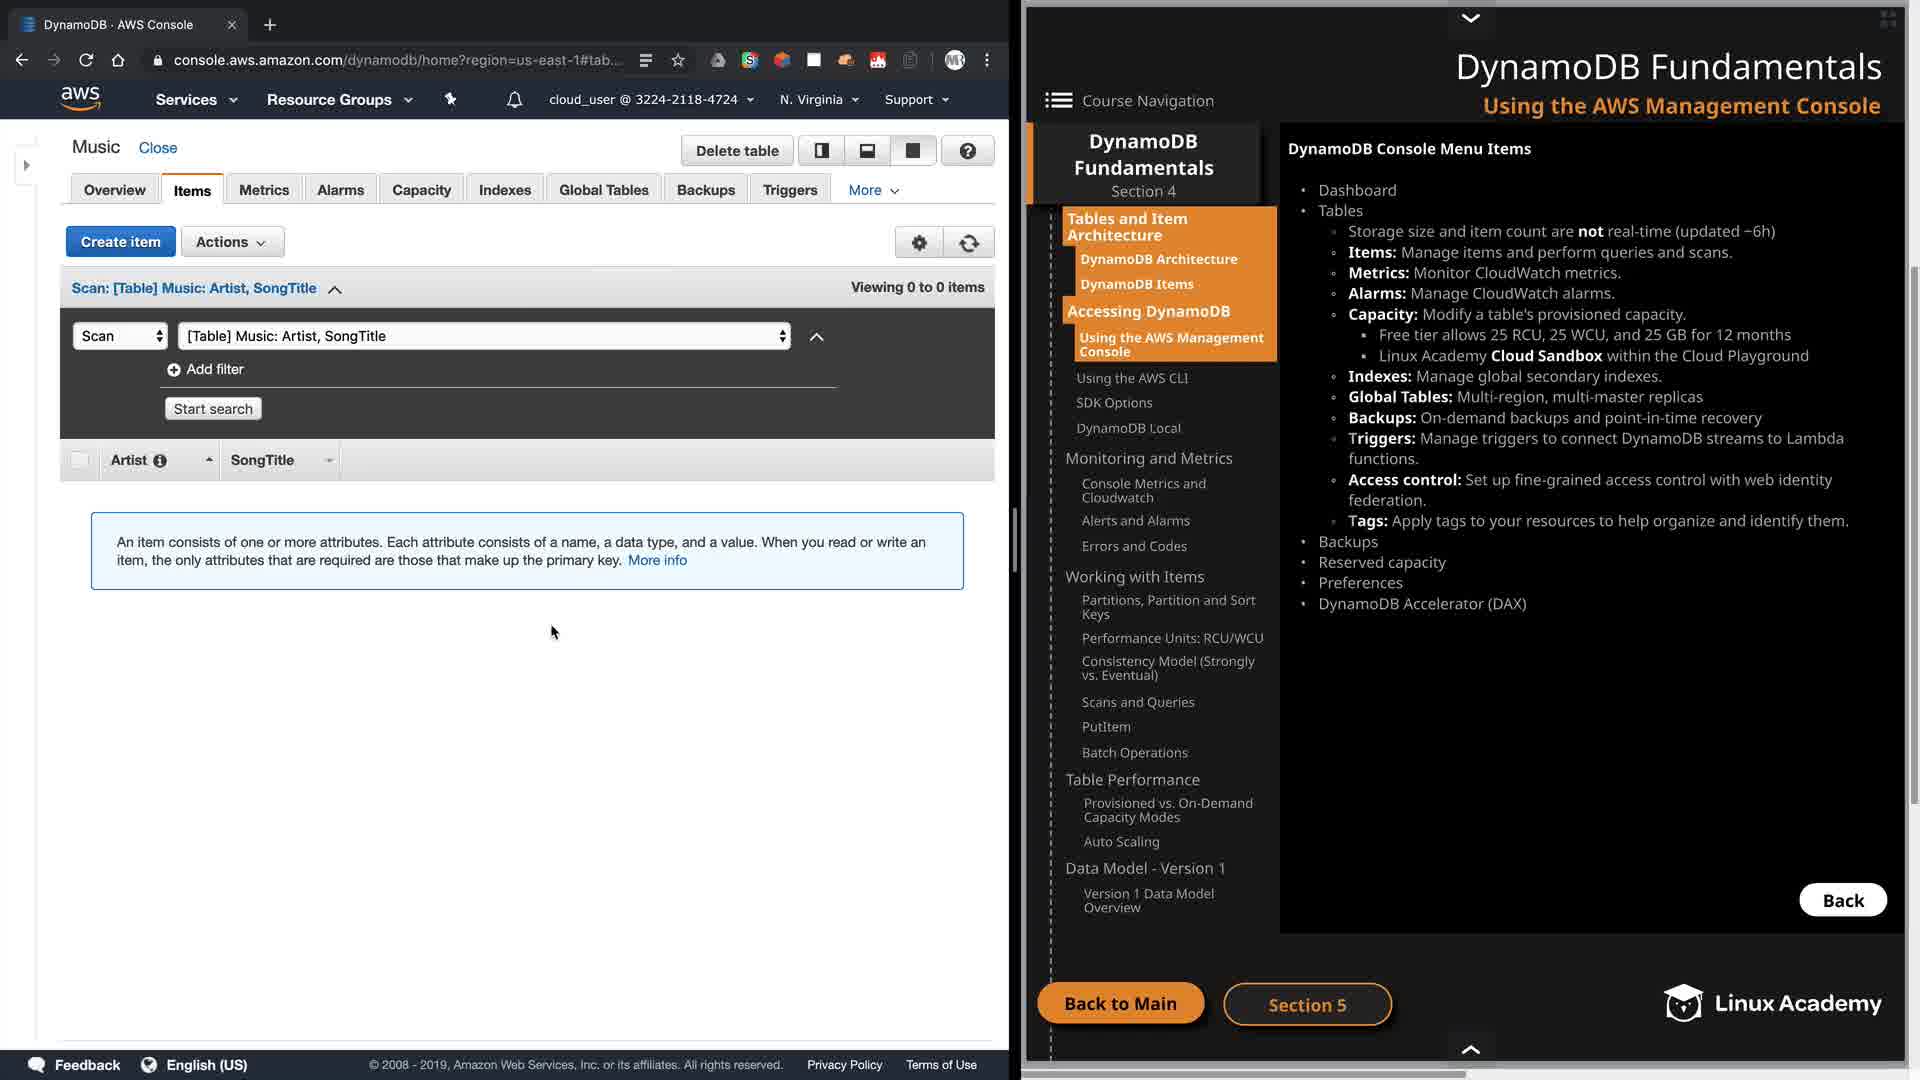Click the More info link
Viewport: 1920px width, 1080px height.
click(x=657, y=560)
